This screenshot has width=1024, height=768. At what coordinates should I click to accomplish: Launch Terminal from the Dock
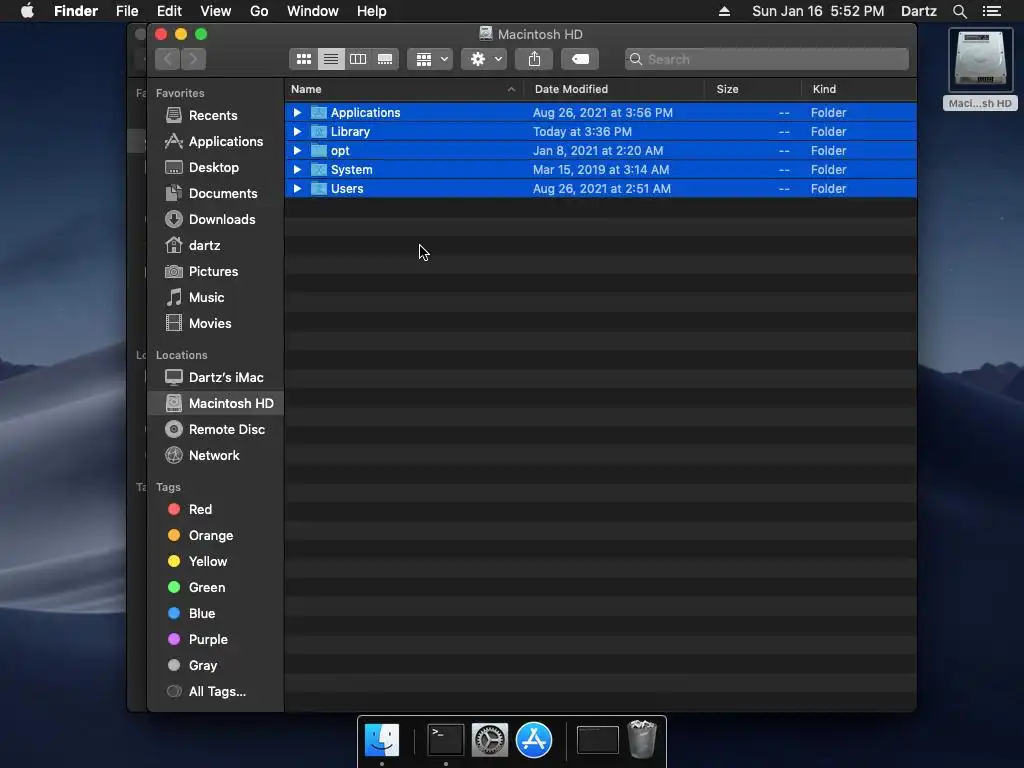(445, 740)
